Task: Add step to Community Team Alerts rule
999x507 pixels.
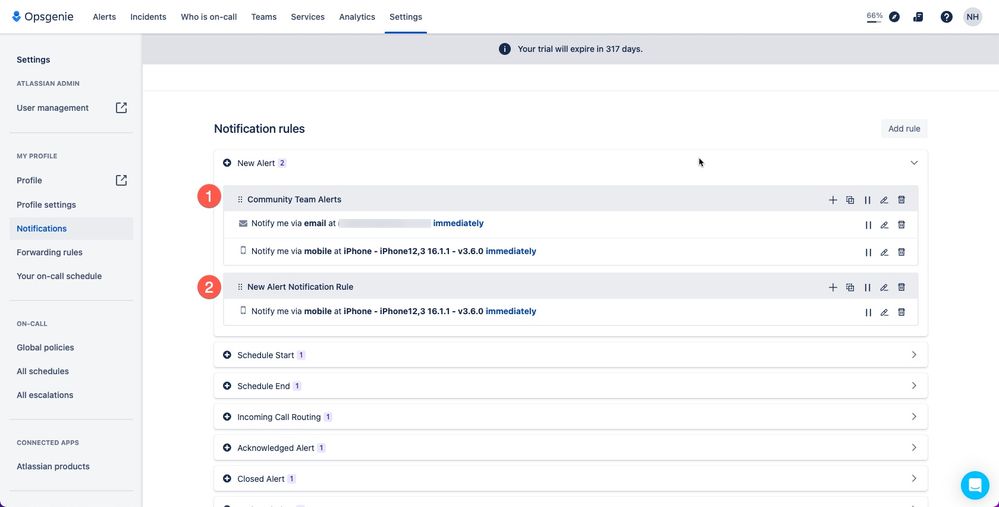Action: click(833, 200)
